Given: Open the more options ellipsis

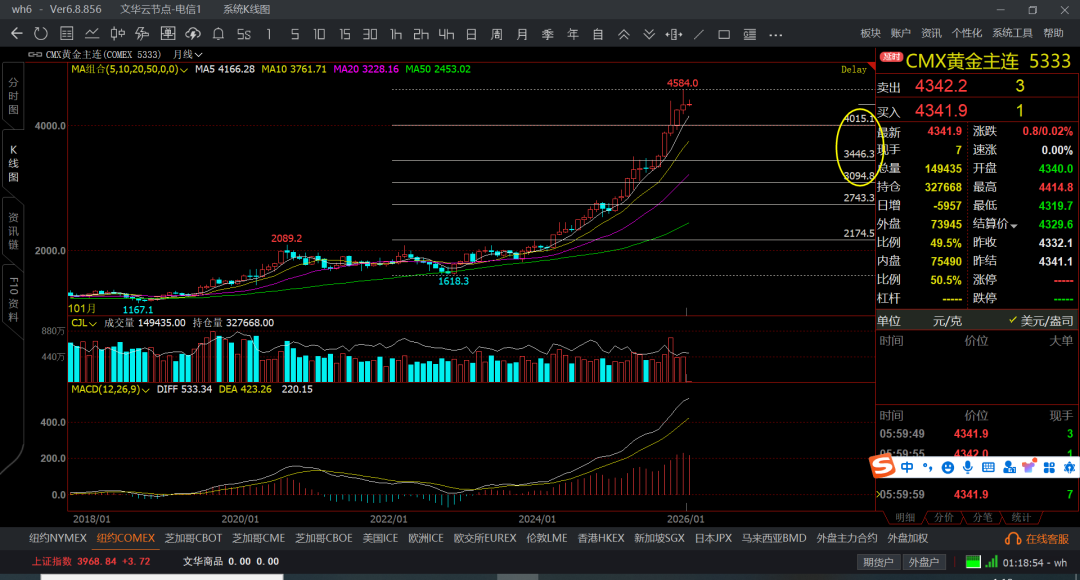Looking at the screenshot, I should (x=776, y=34).
